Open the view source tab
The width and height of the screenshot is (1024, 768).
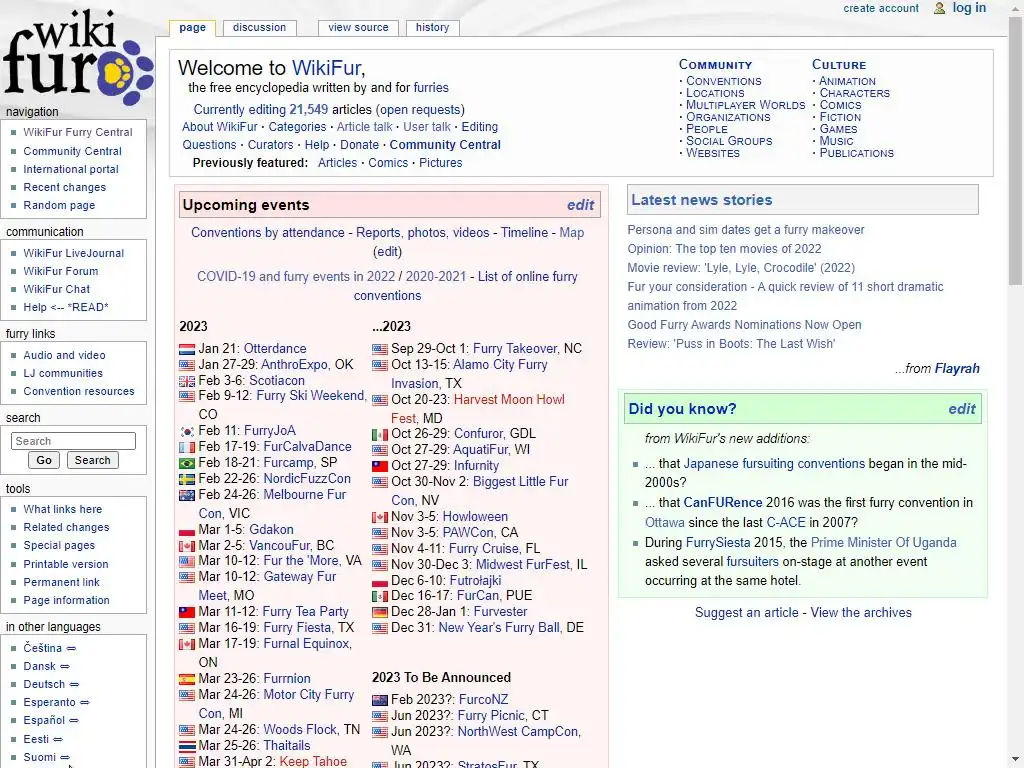358,27
